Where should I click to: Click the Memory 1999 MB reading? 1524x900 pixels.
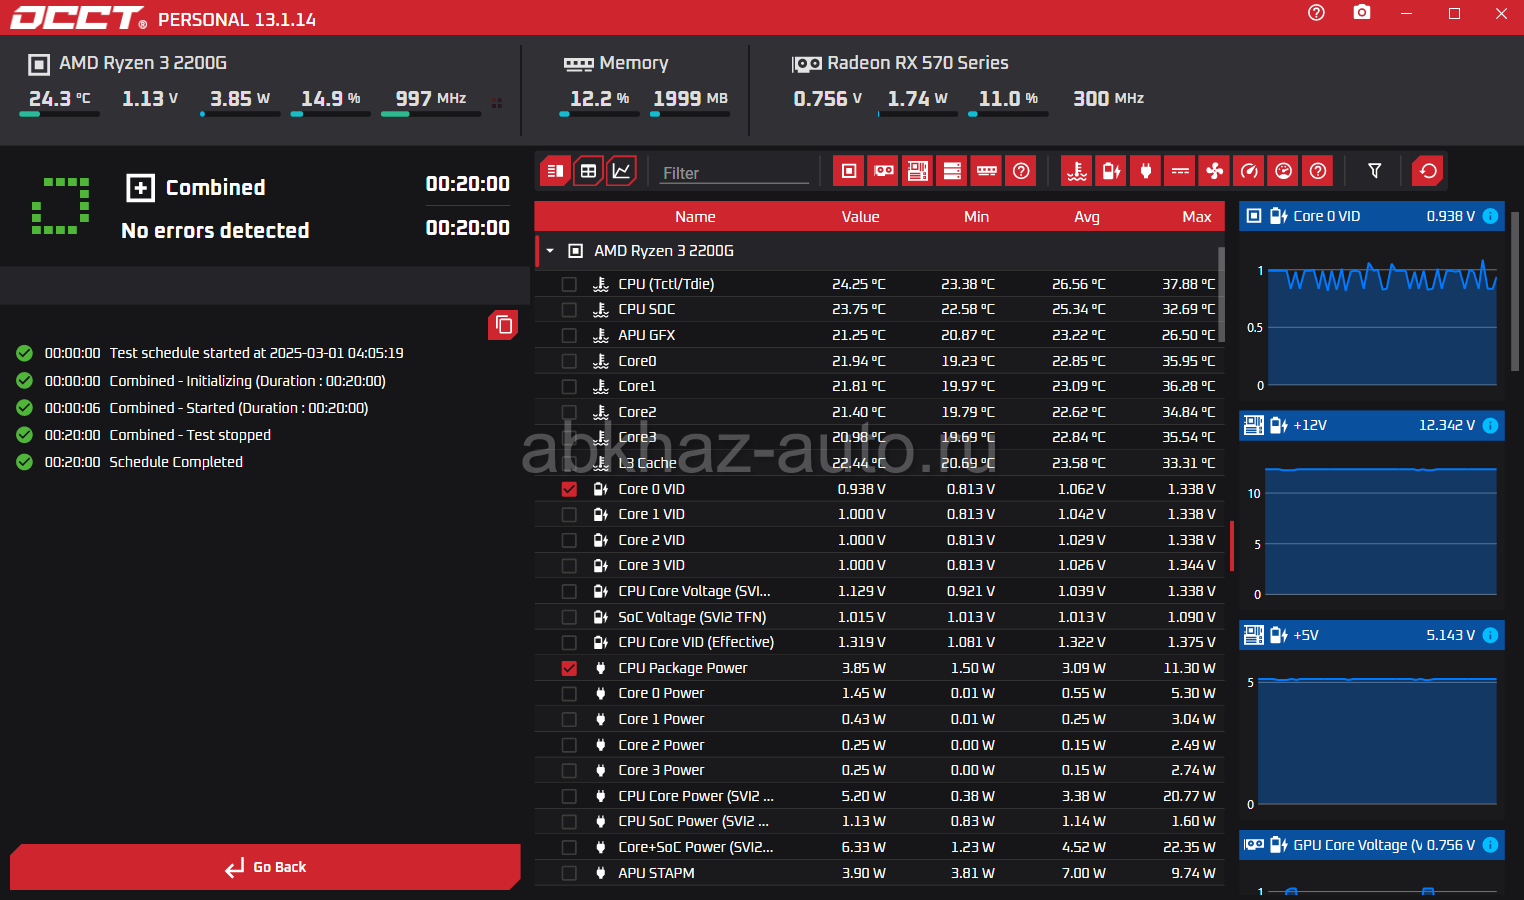pos(690,99)
